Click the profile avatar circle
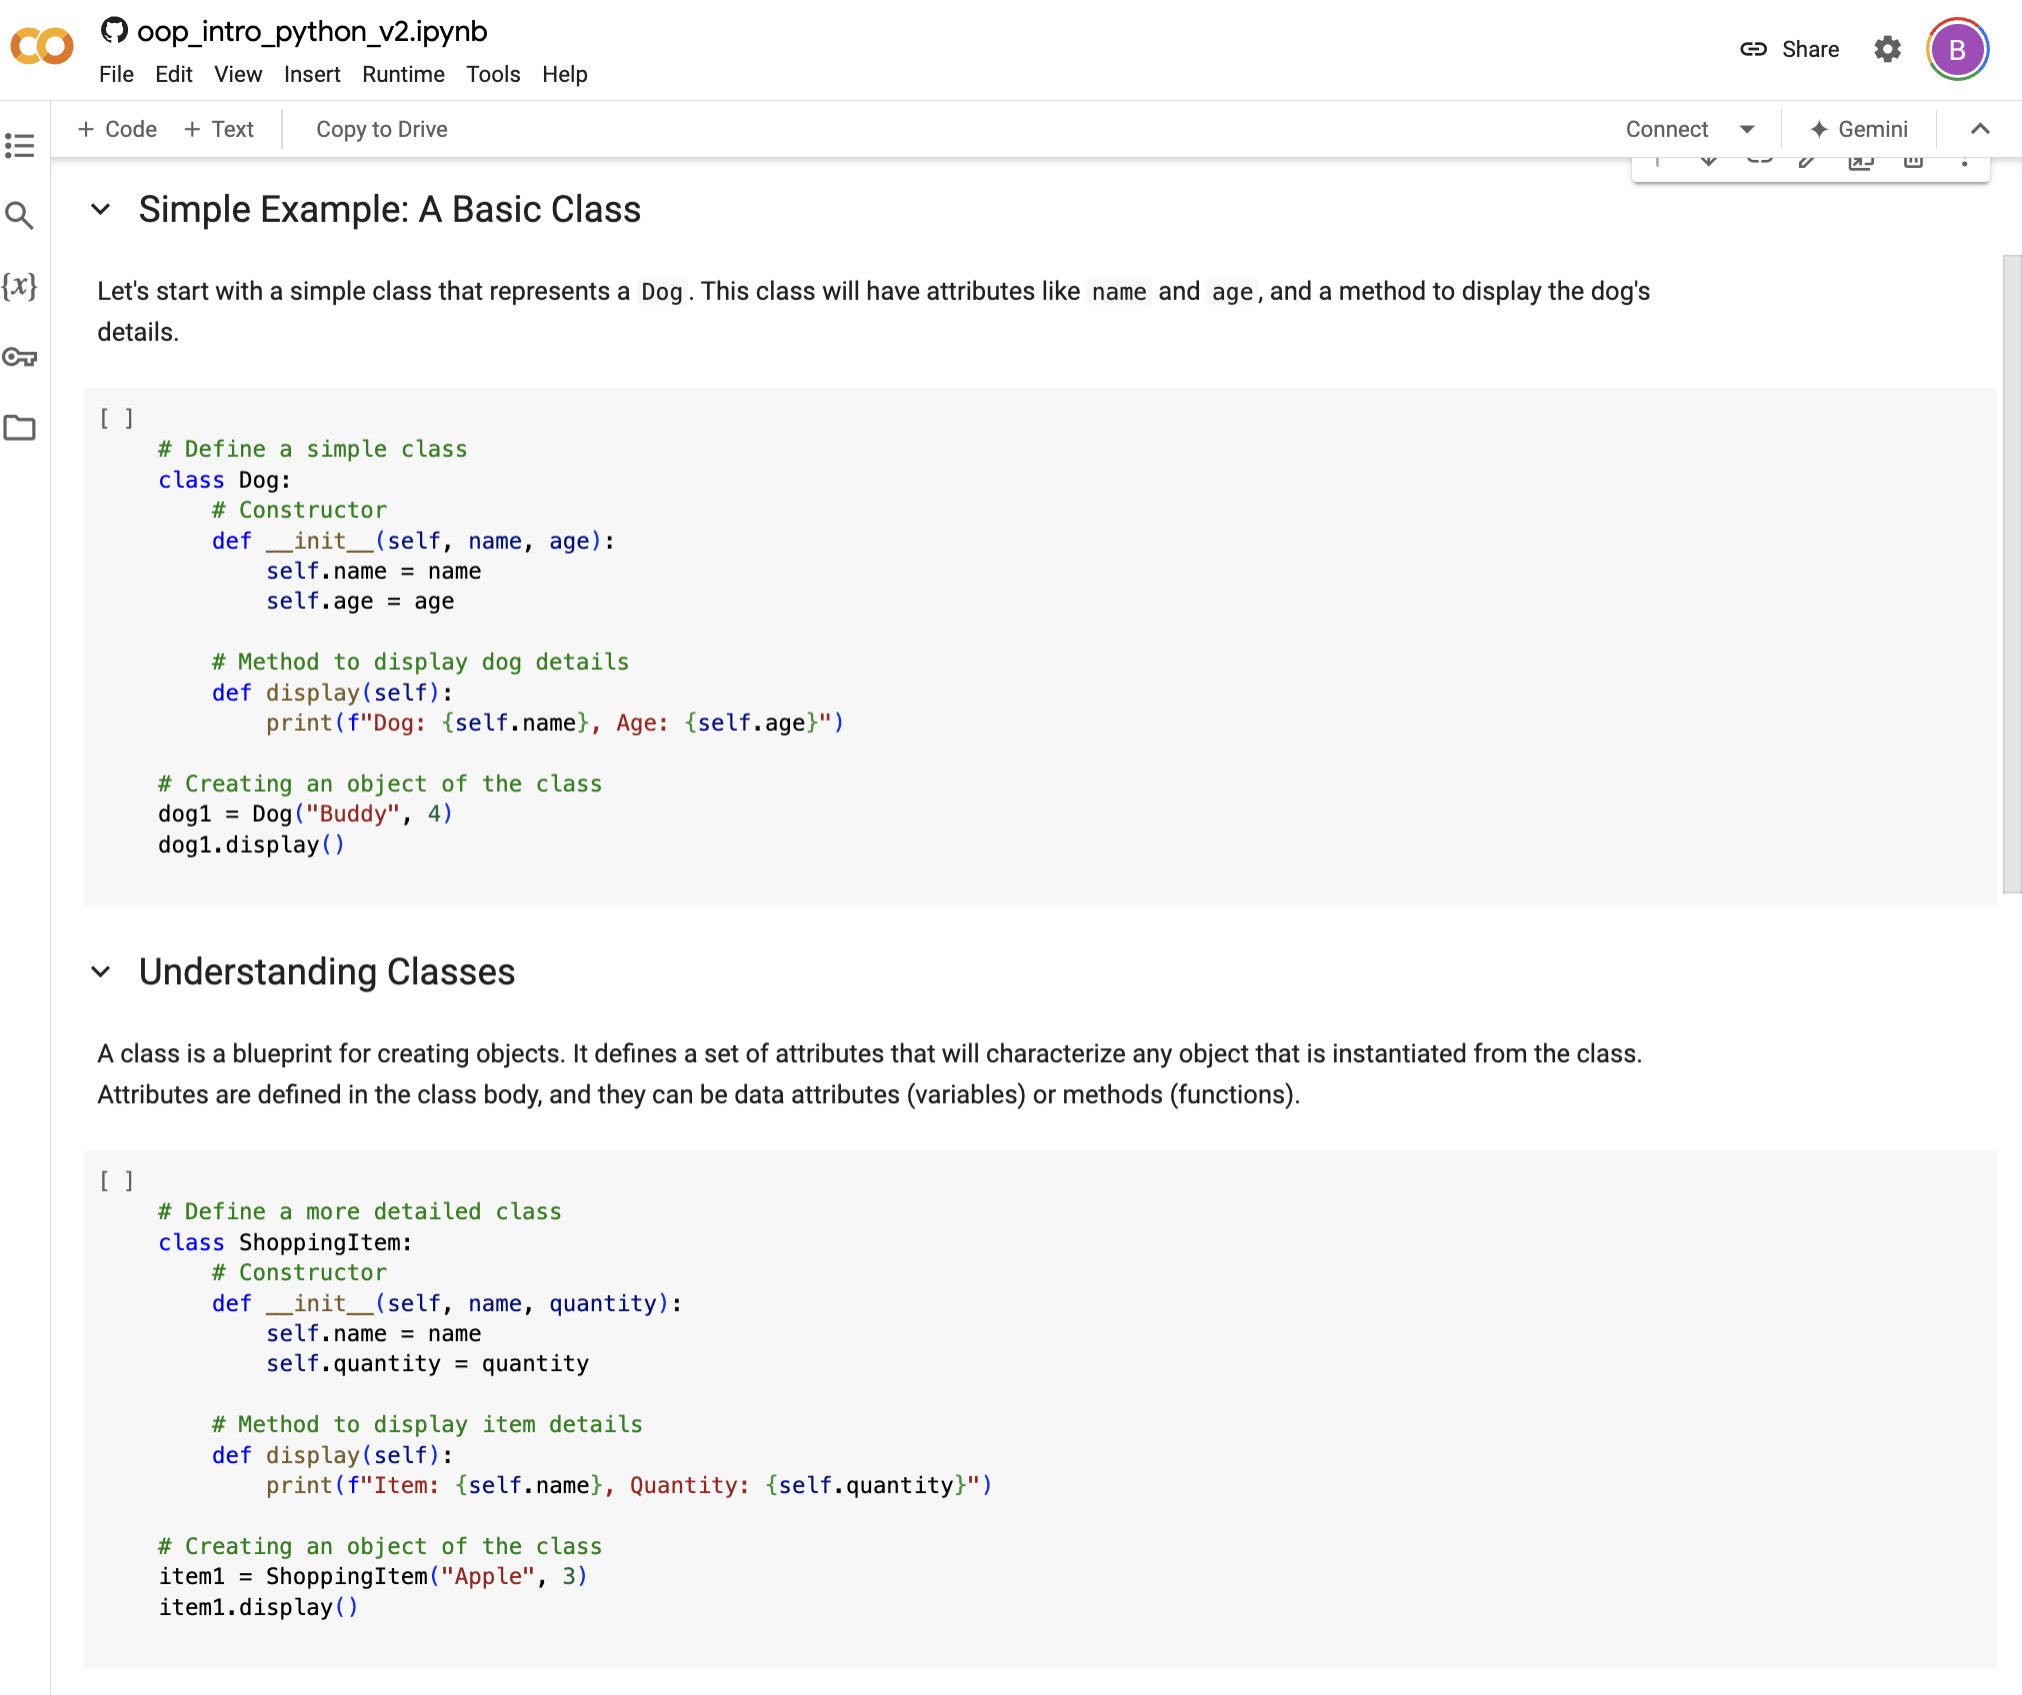Screen dimensions: 2022x1695 point(1957,49)
